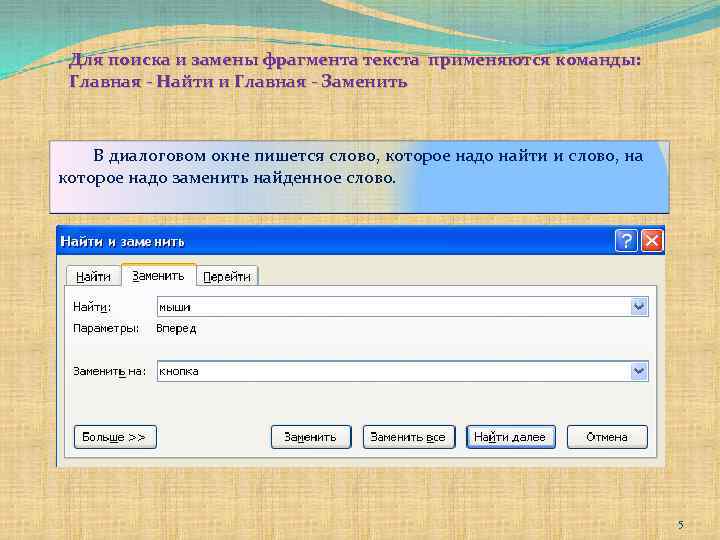Image resolution: width=720 pixels, height=540 pixels.
Task: Click the Отмена button
Action: (607, 437)
